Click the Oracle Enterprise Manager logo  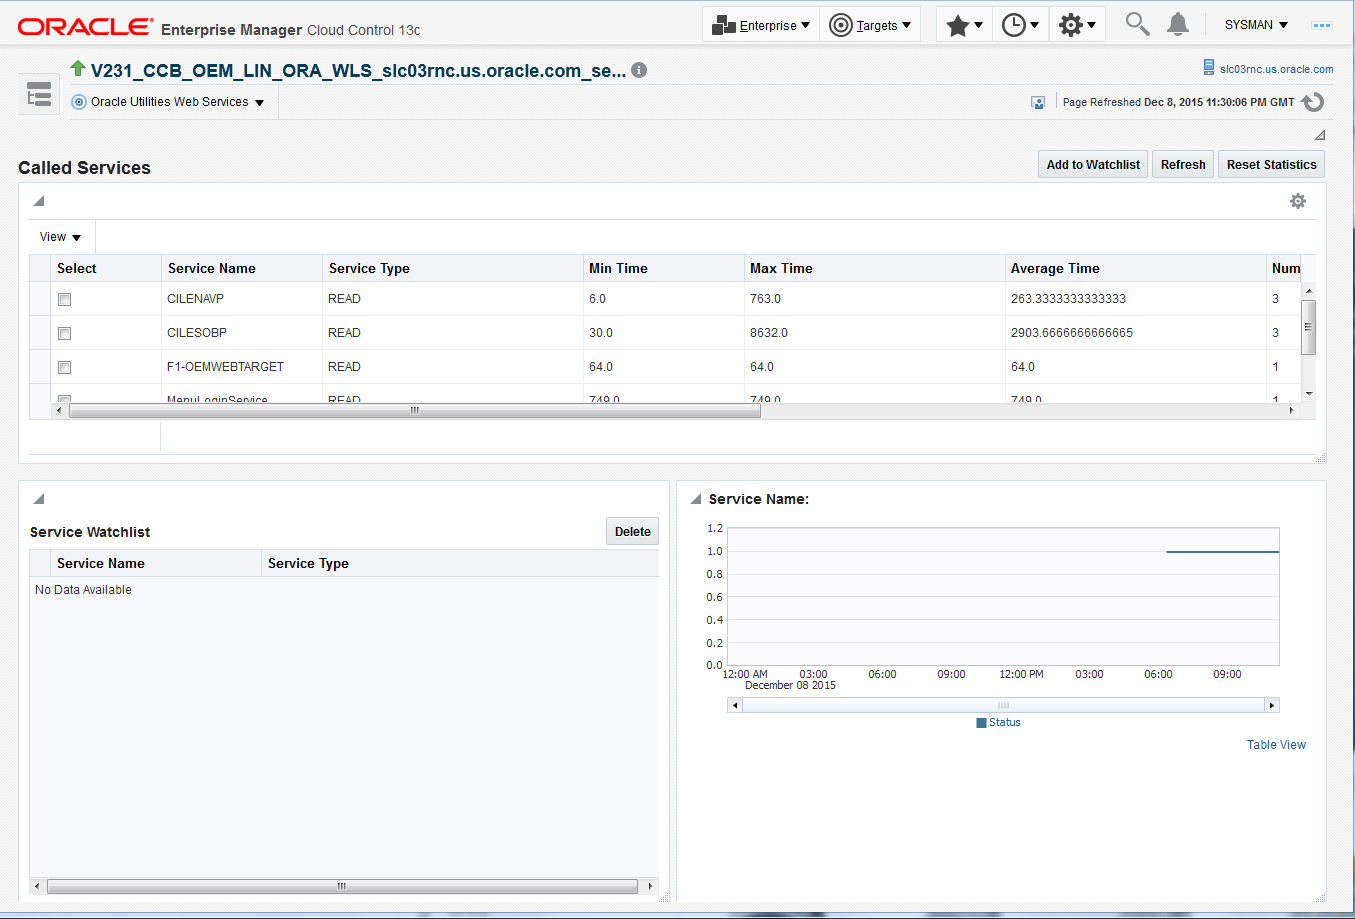pyautogui.click(x=219, y=27)
